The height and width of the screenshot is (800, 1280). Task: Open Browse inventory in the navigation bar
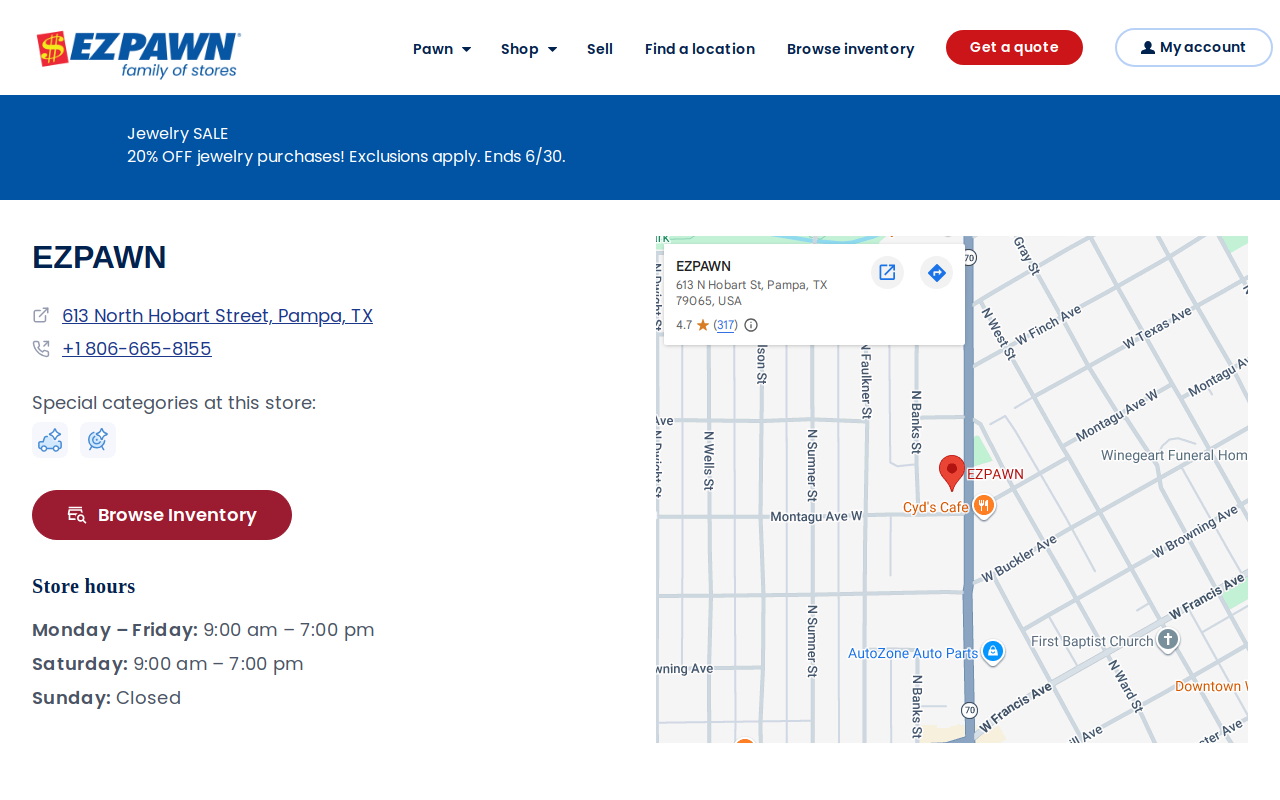click(x=850, y=49)
